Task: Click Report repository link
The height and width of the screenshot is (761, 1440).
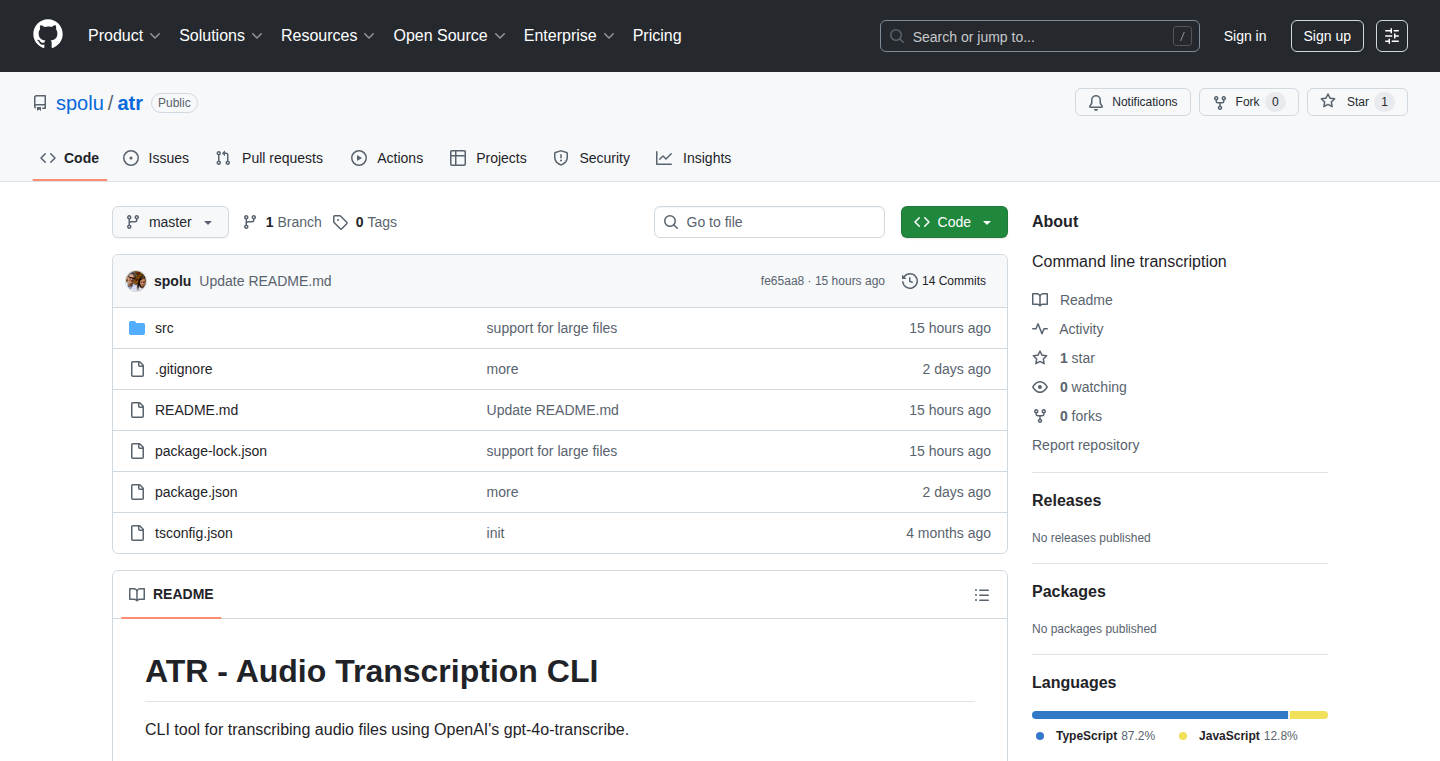Action: pyautogui.click(x=1085, y=445)
